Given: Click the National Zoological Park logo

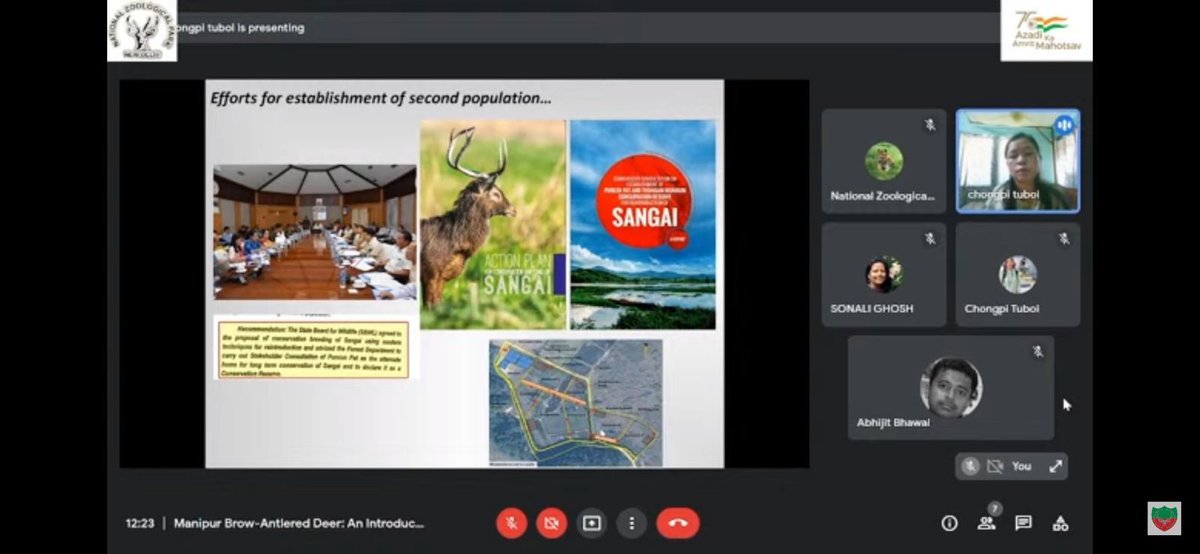Looking at the screenshot, I should tap(142, 30).
